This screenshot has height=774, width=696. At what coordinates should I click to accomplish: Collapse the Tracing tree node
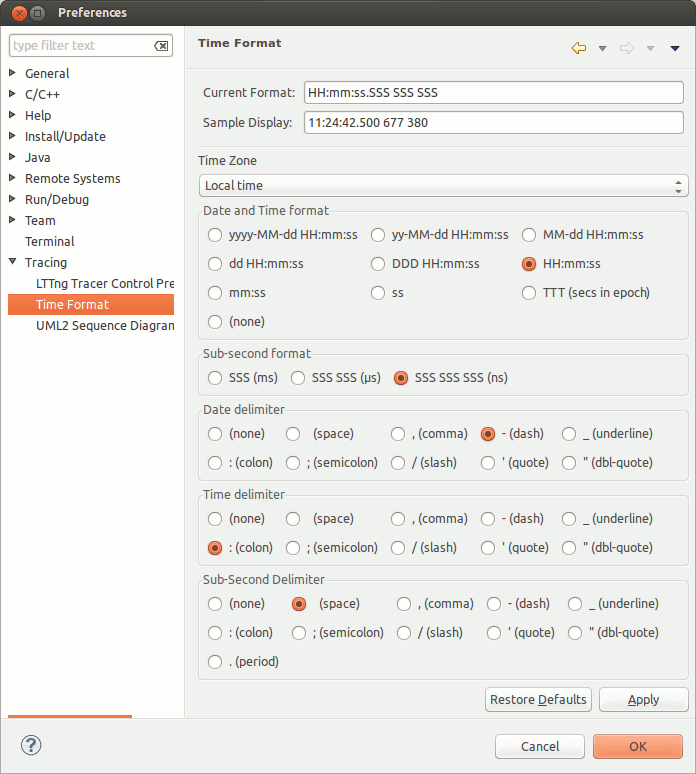pyautogui.click(x=13, y=263)
